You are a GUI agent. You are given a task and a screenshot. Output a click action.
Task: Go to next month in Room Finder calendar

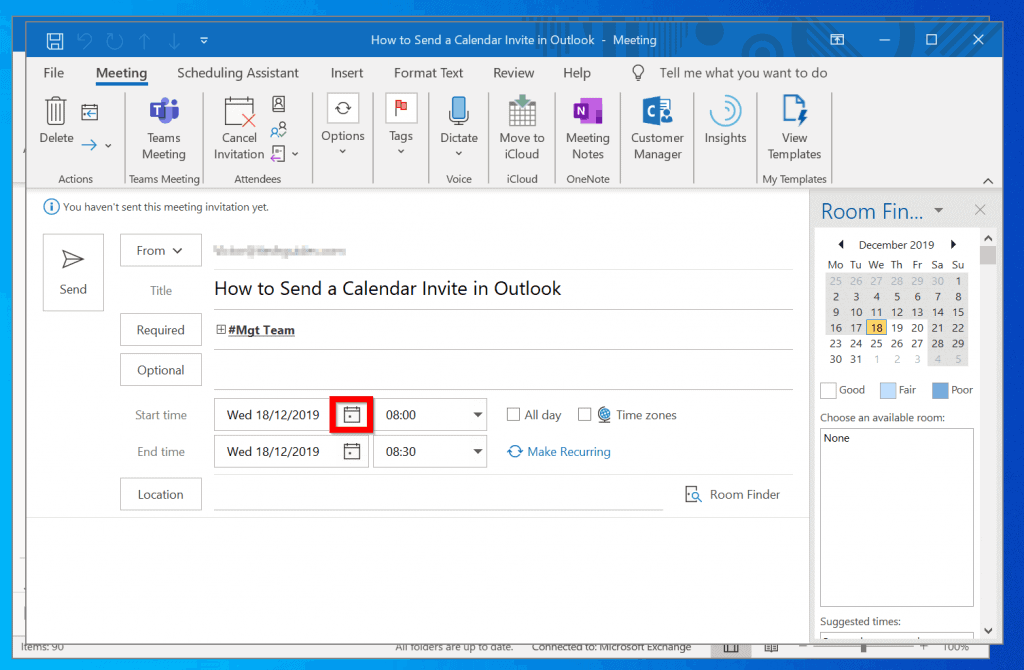pos(953,244)
